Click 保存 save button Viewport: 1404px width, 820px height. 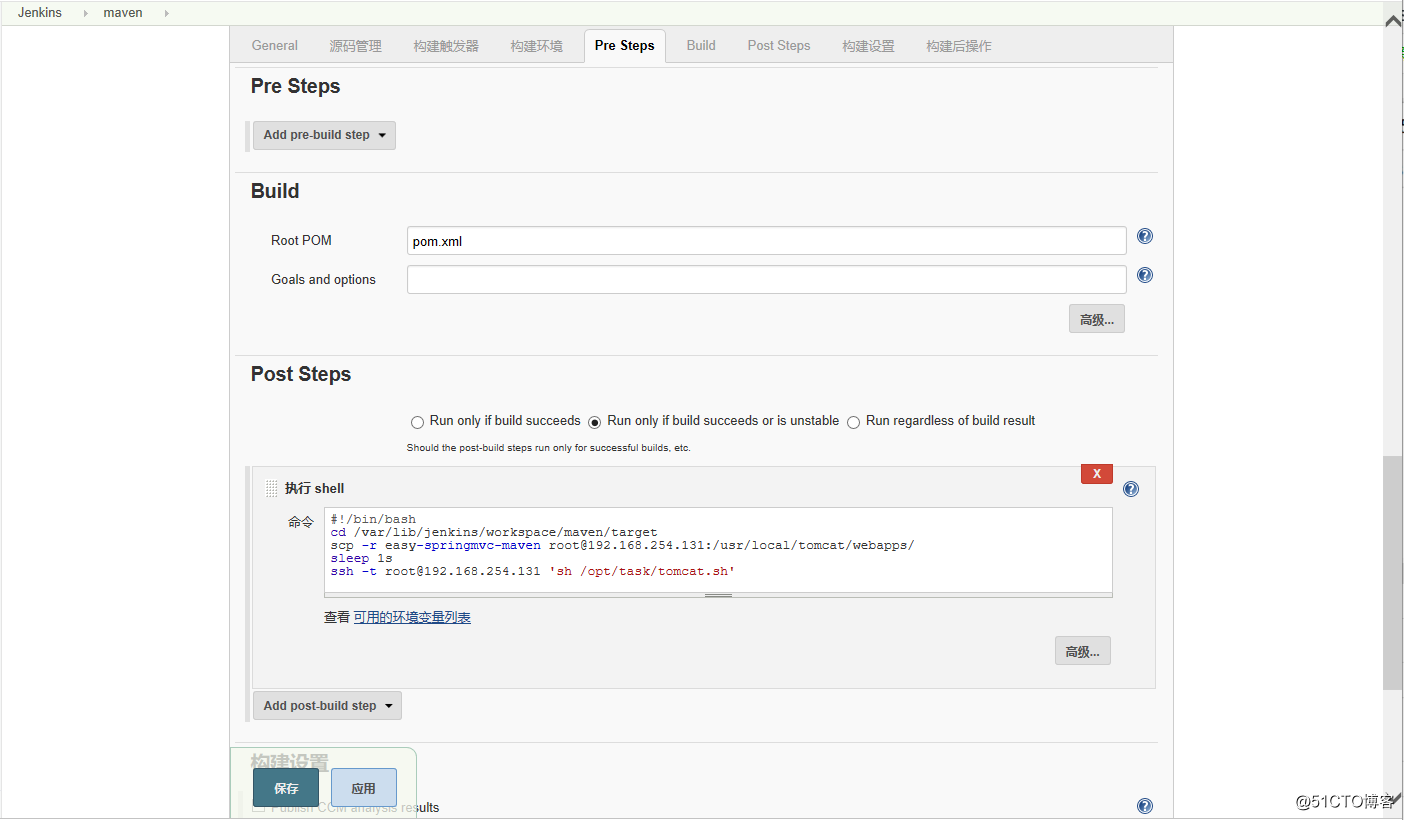pyautogui.click(x=286, y=788)
